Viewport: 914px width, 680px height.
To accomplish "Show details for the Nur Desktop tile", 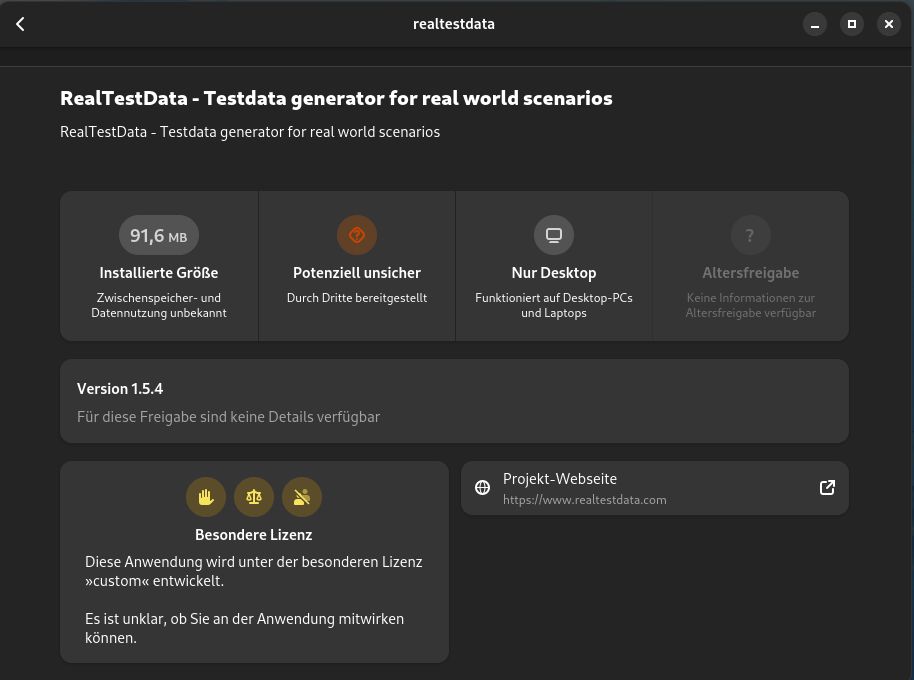I will [554, 266].
